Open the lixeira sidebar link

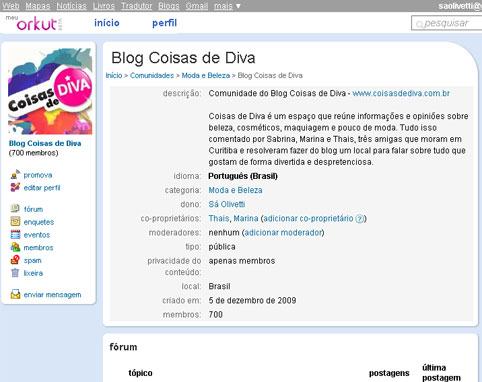click(33, 273)
